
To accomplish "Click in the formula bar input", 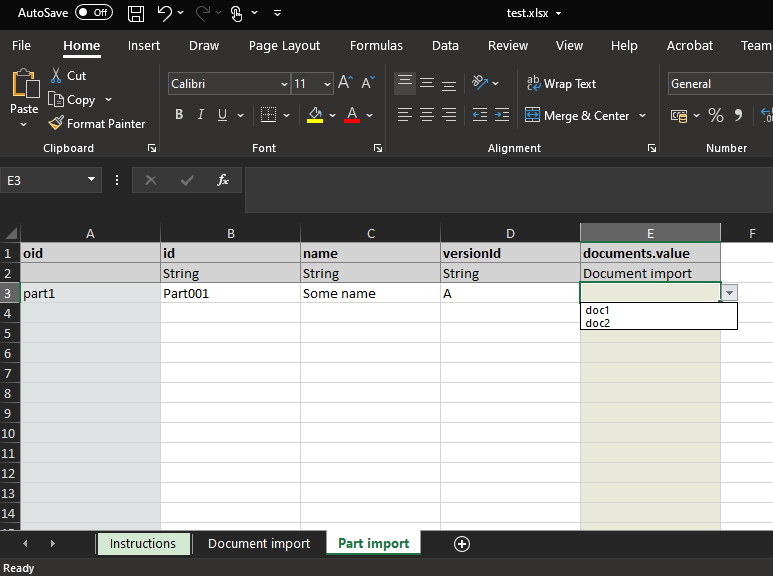I will 509,190.
